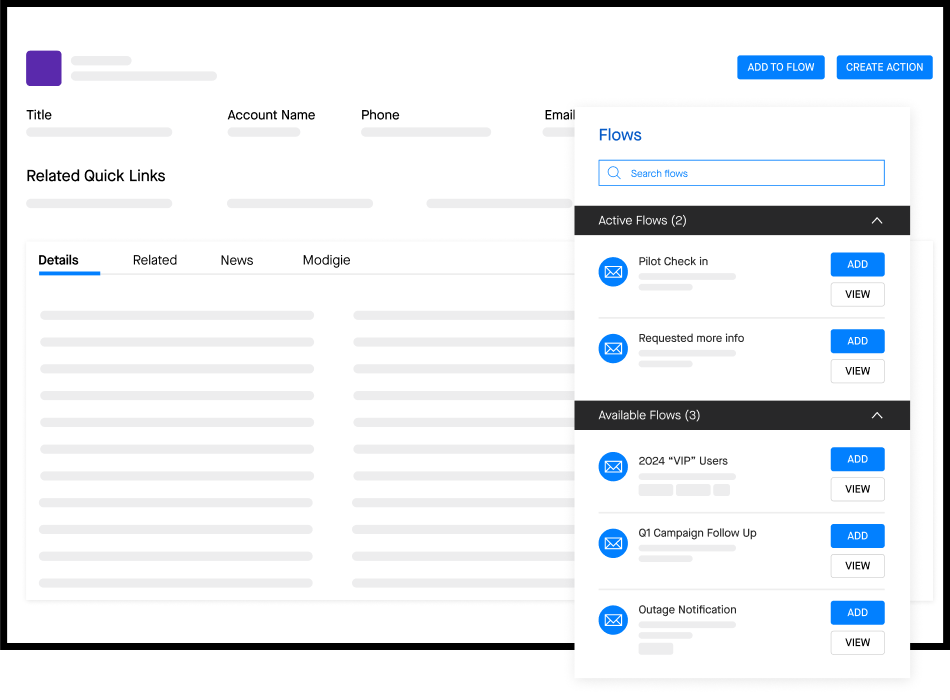Click the envelope icon for 2024 "VIP" Users
Image resolution: width=950 pixels, height=700 pixels.
(613, 466)
